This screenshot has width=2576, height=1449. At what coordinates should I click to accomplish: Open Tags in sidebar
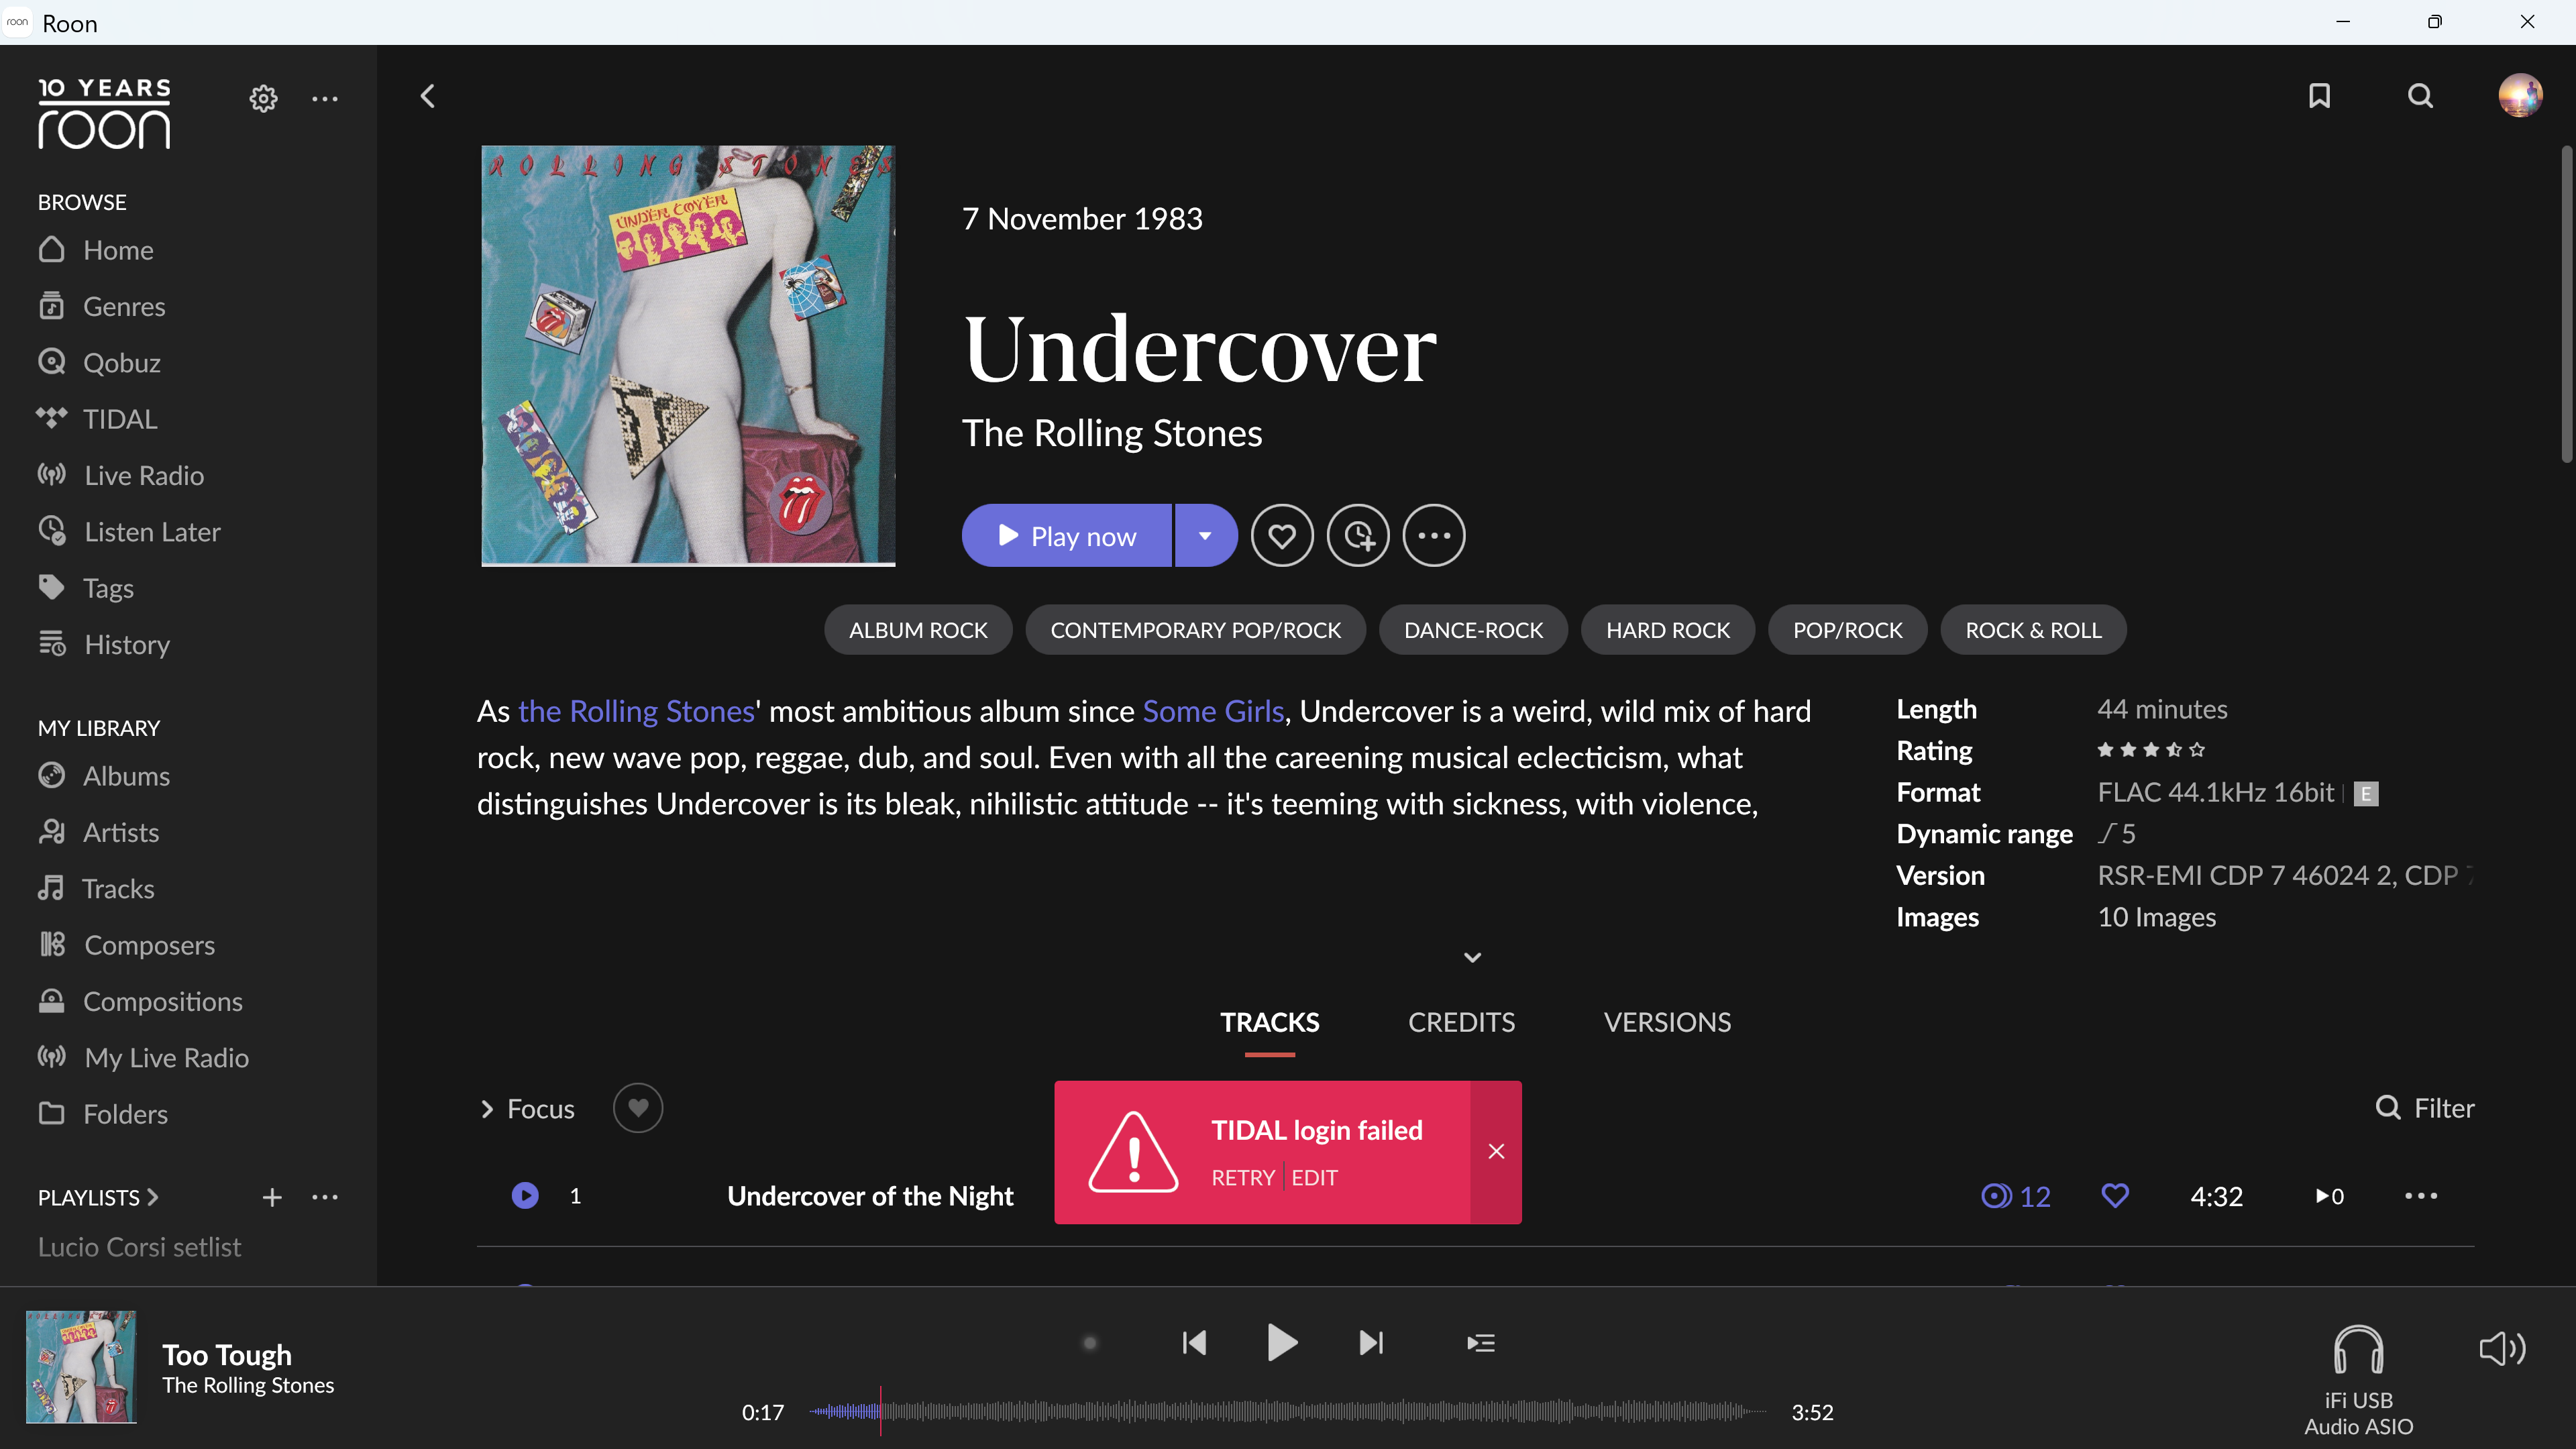tap(86, 588)
